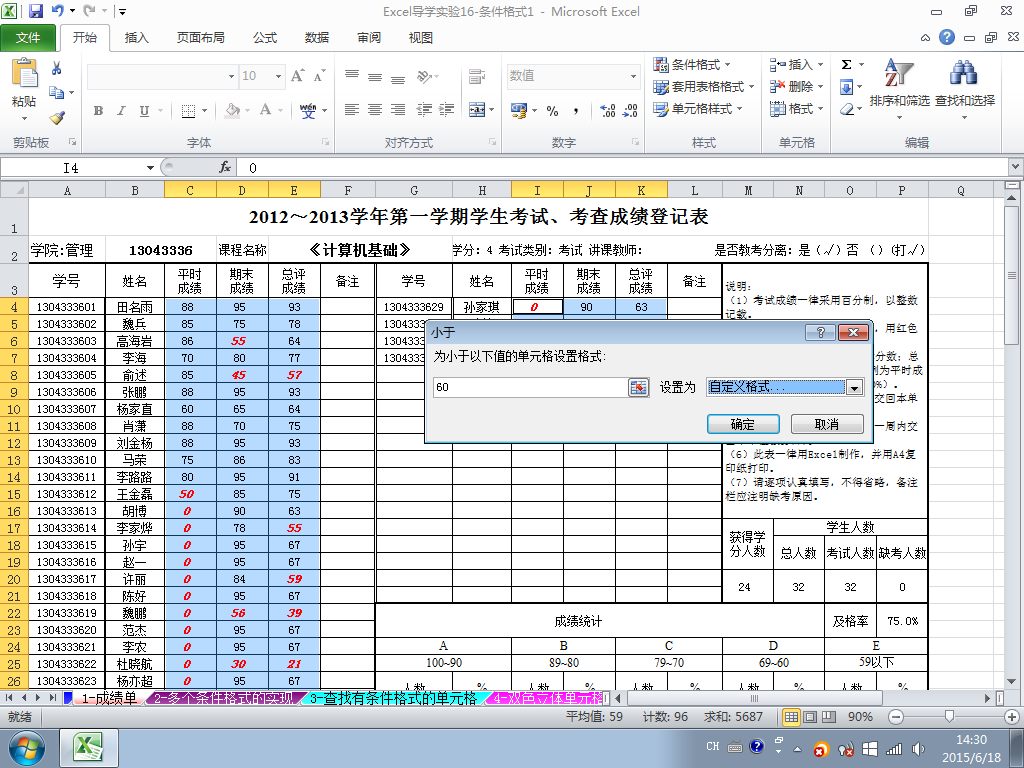
Task: Click the cell borders icon
Action: (x=188, y=111)
